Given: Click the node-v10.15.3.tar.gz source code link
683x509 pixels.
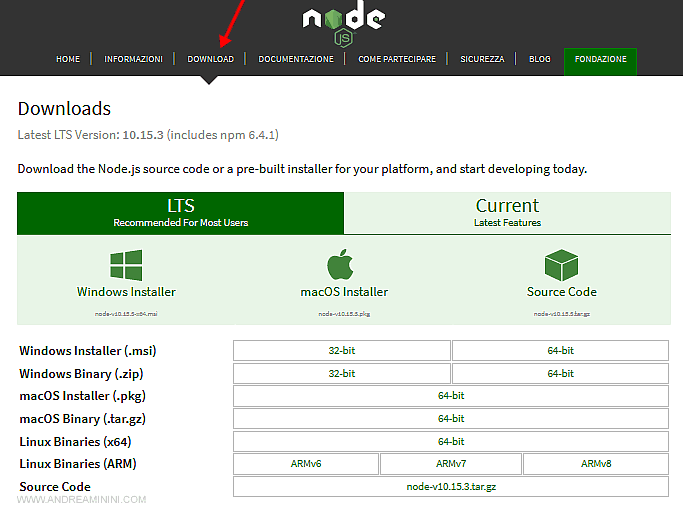Looking at the screenshot, I should [x=451, y=487].
